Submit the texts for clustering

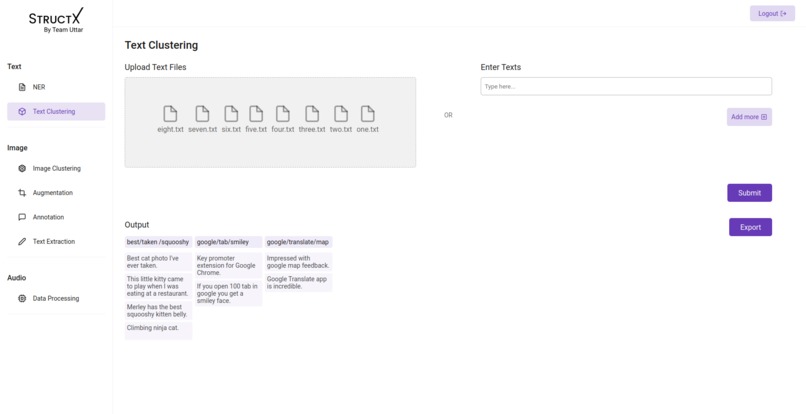pos(749,193)
